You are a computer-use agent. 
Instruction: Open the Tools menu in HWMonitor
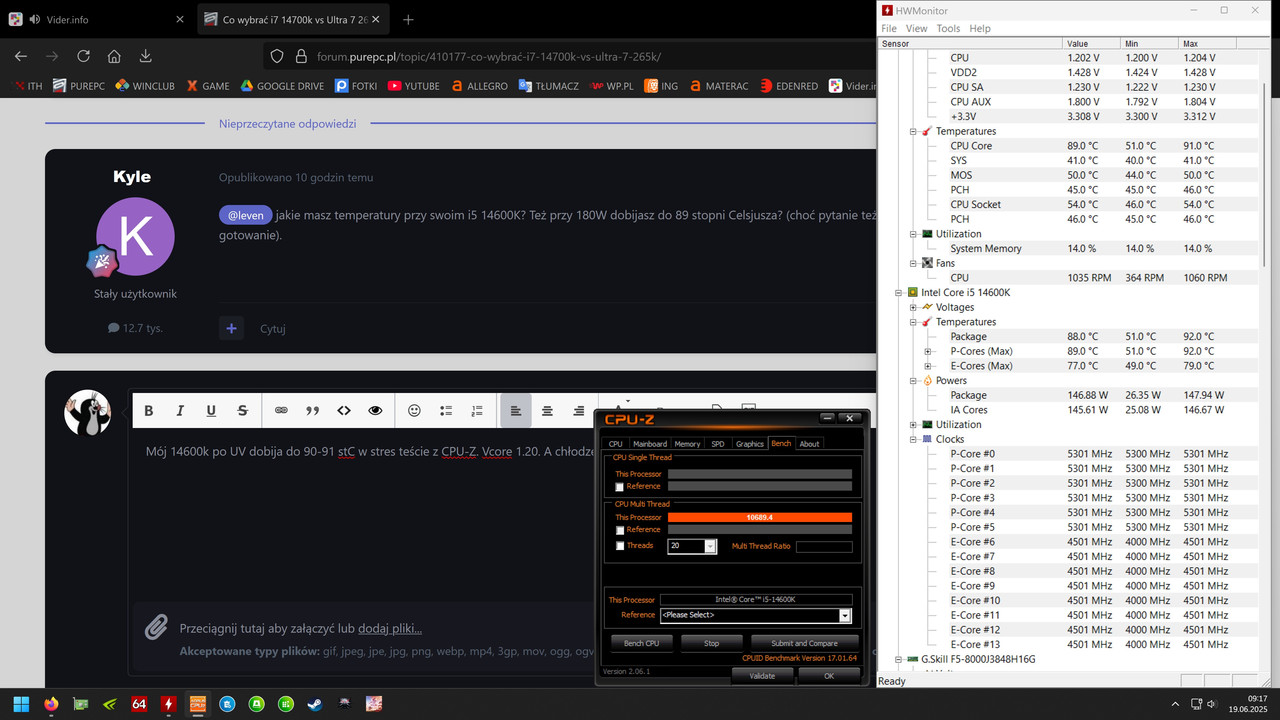(948, 29)
